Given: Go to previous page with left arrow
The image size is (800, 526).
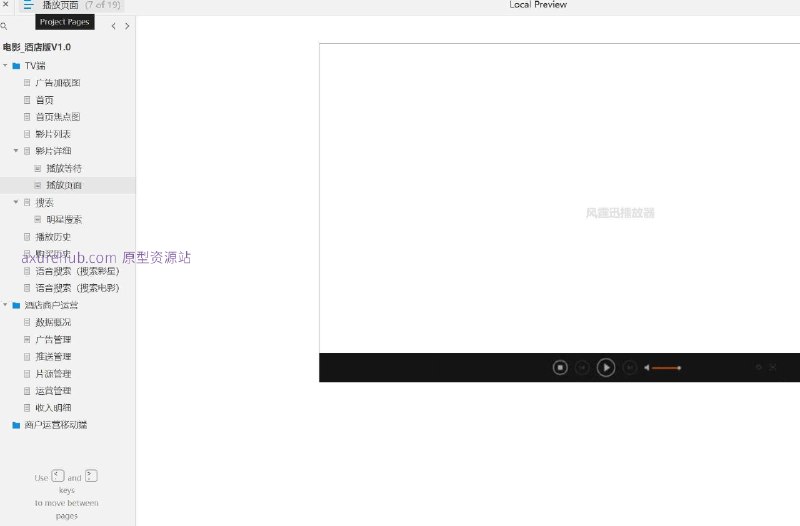Looking at the screenshot, I should click(113, 26).
